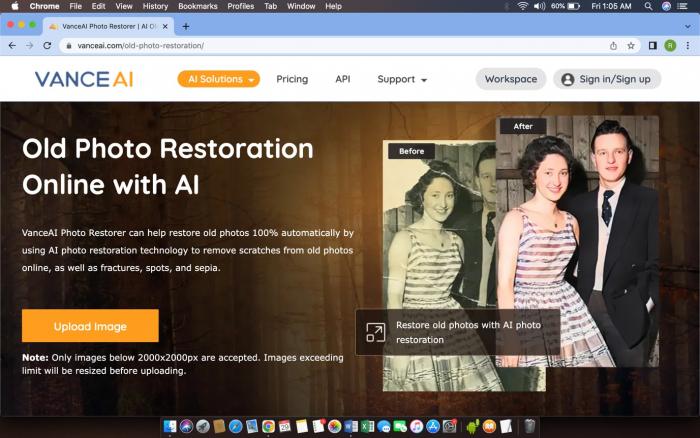Go back to the previous page
700x438 pixels.
(x=12, y=46)
